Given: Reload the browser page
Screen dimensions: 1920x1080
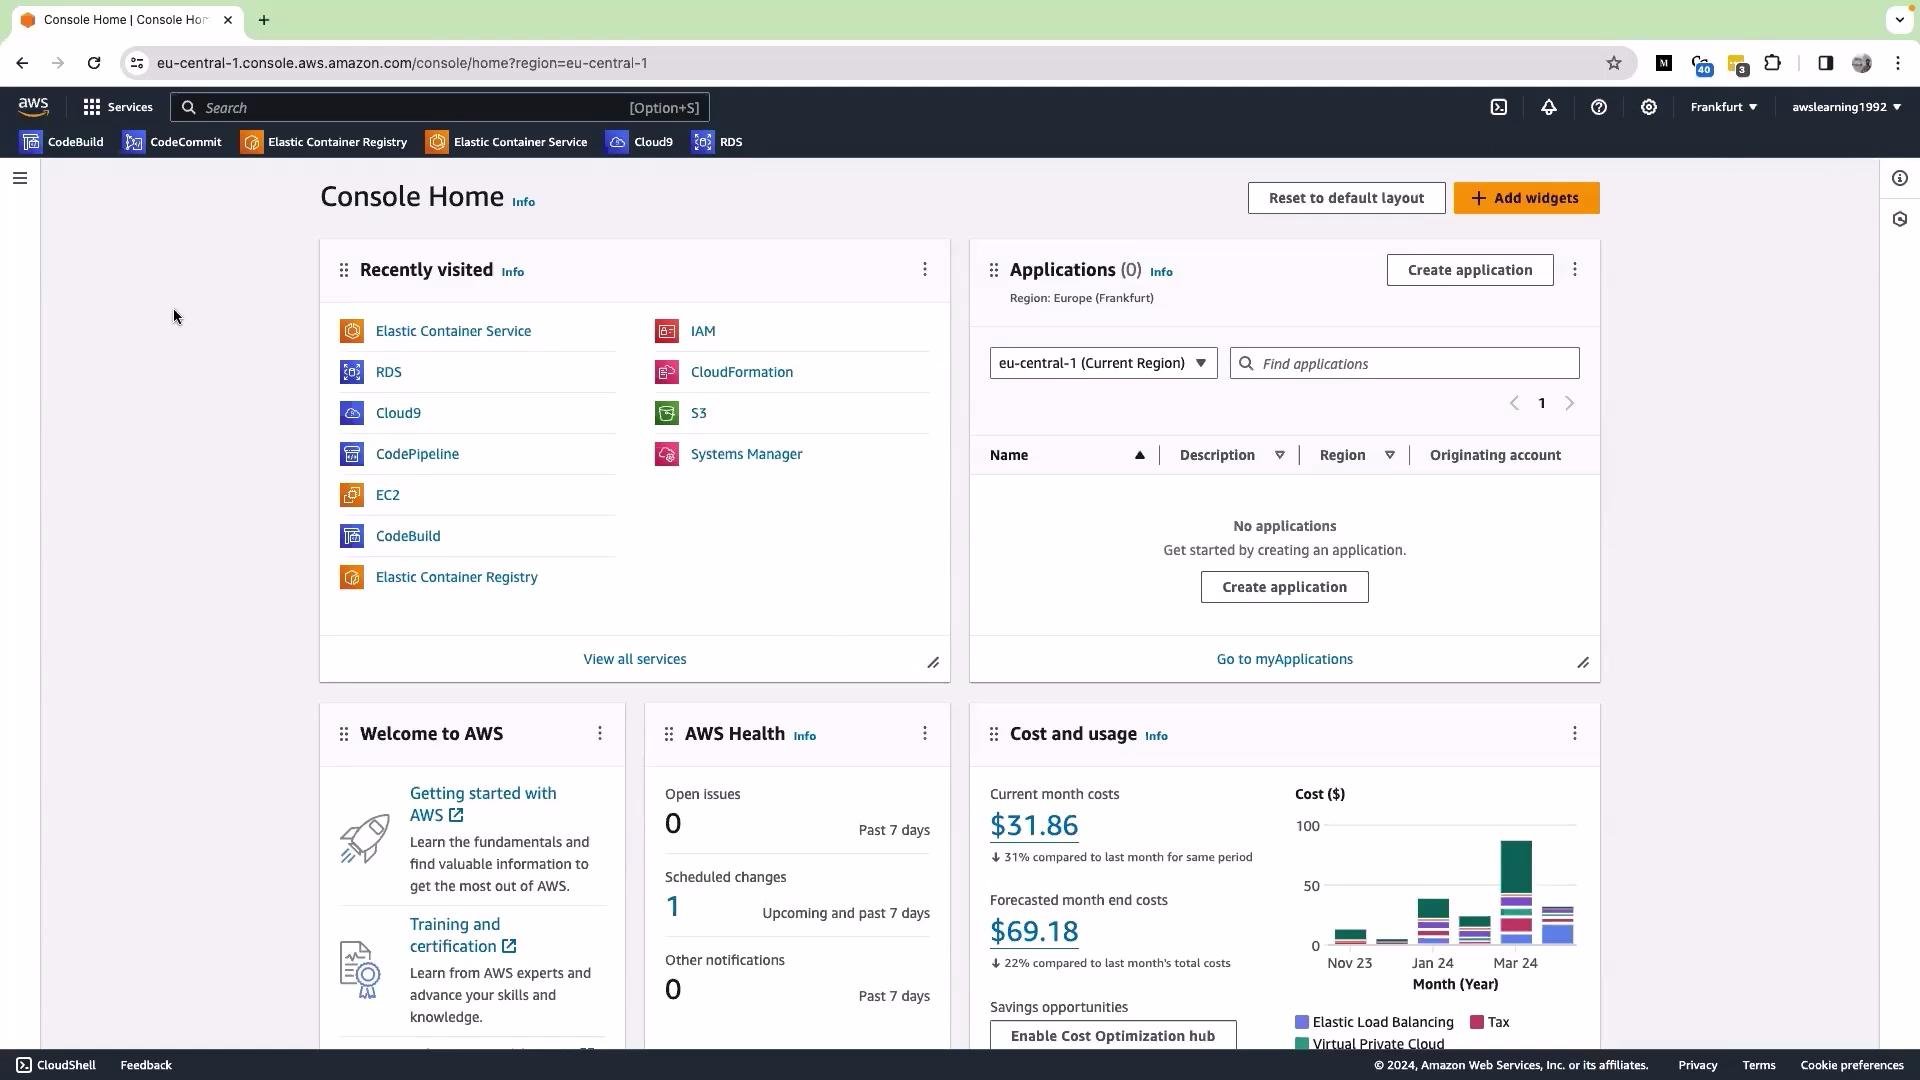Looking at the screenshot, I should (x=94, y=63).
